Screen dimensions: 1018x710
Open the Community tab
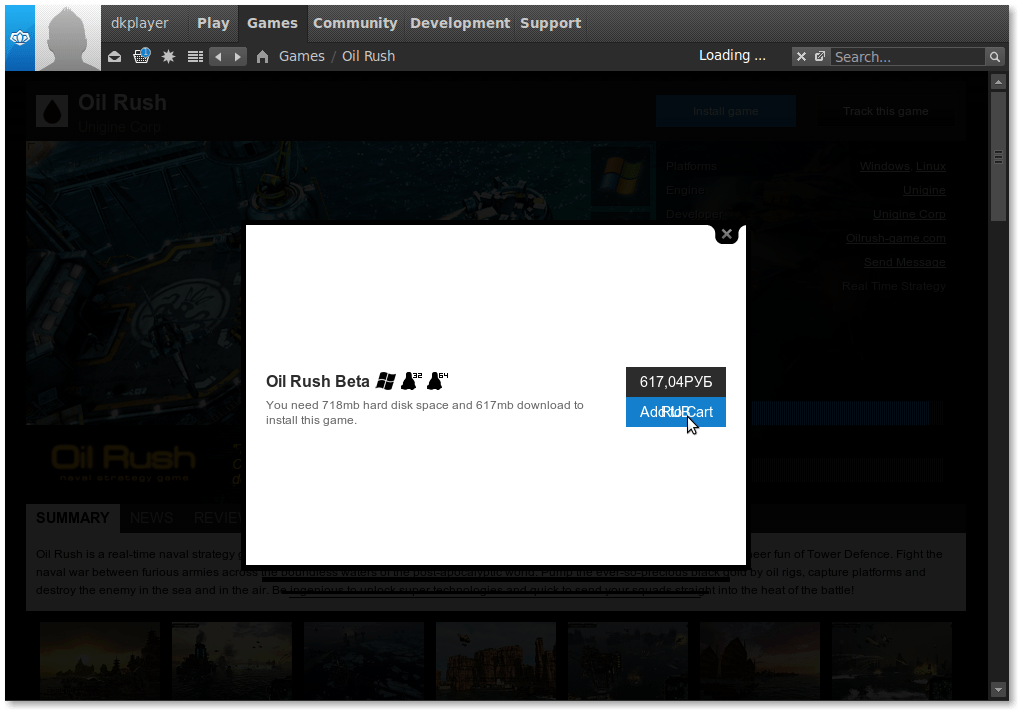click(355, 23)
